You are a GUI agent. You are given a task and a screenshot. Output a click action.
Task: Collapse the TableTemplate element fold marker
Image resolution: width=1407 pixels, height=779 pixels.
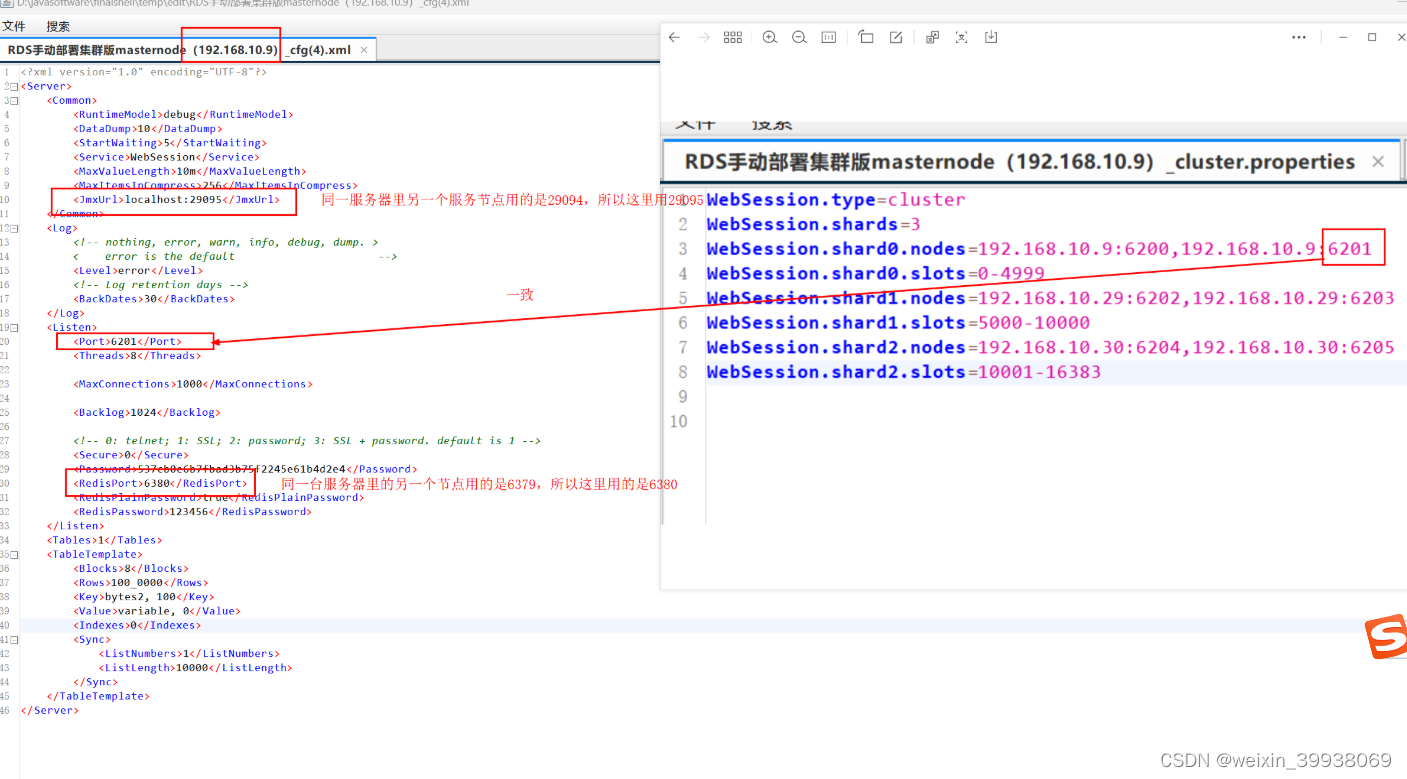click(14, 554)
